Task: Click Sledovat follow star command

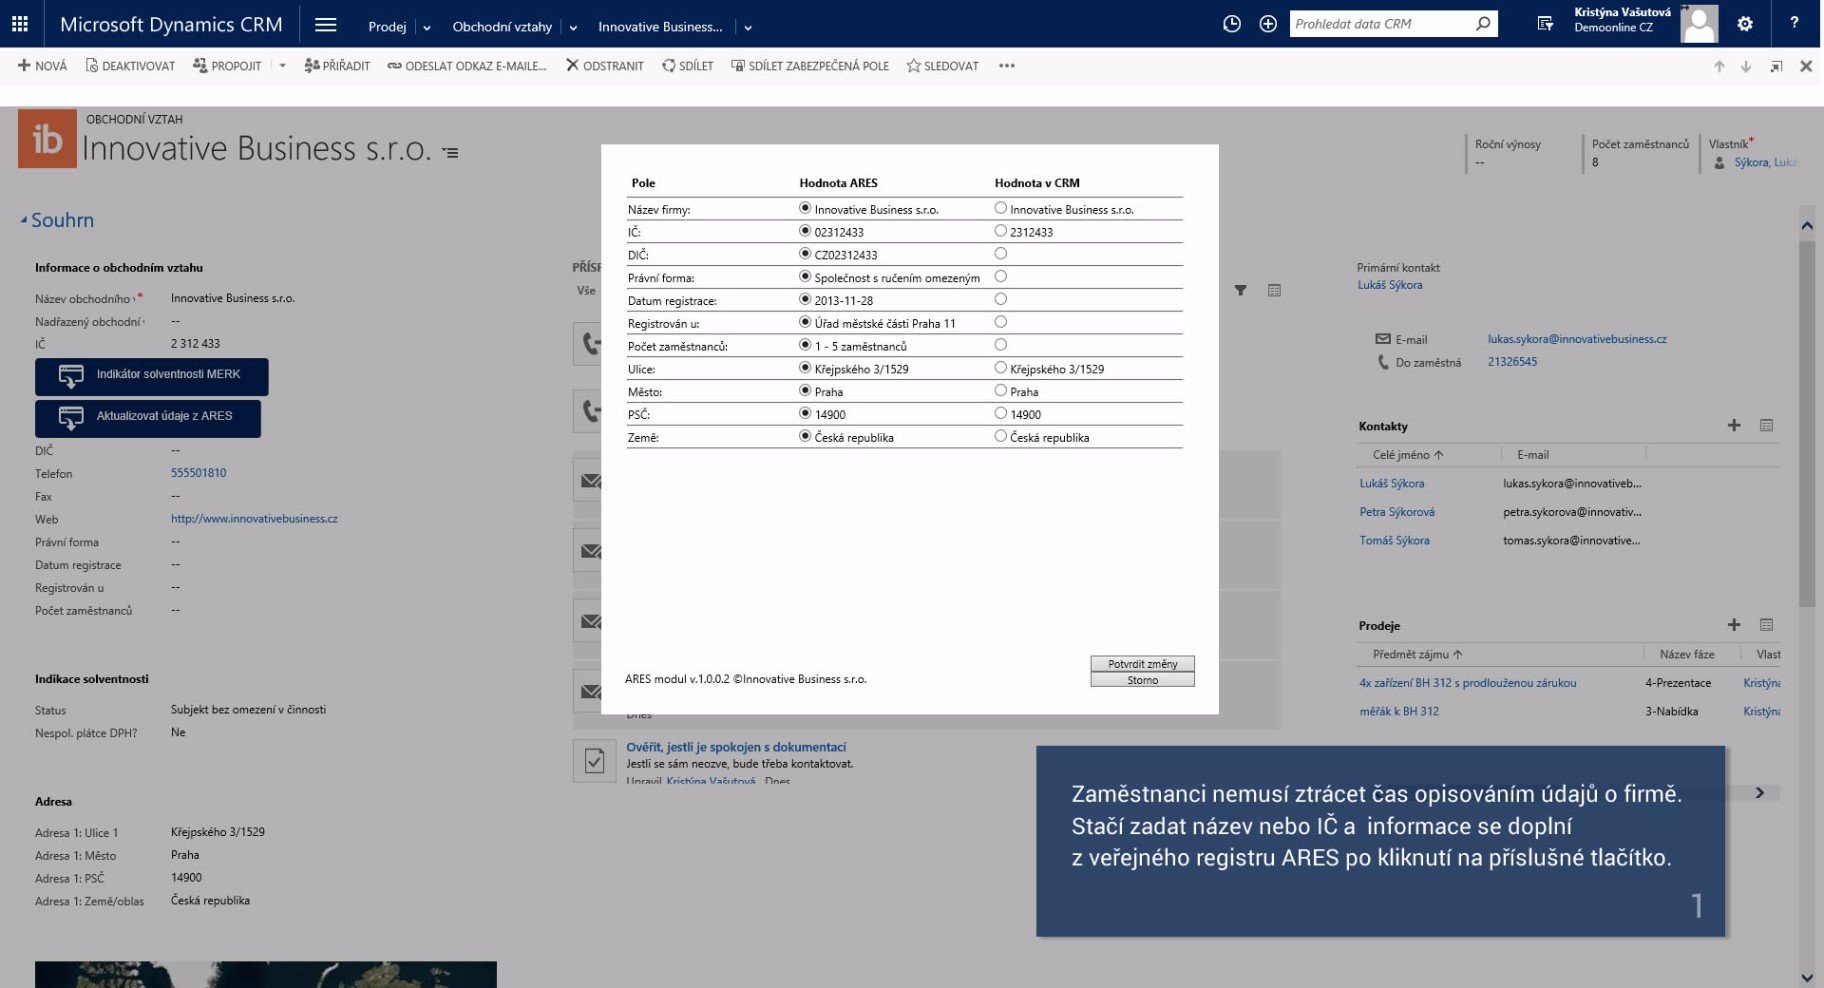Action: (x=943, y=66)
